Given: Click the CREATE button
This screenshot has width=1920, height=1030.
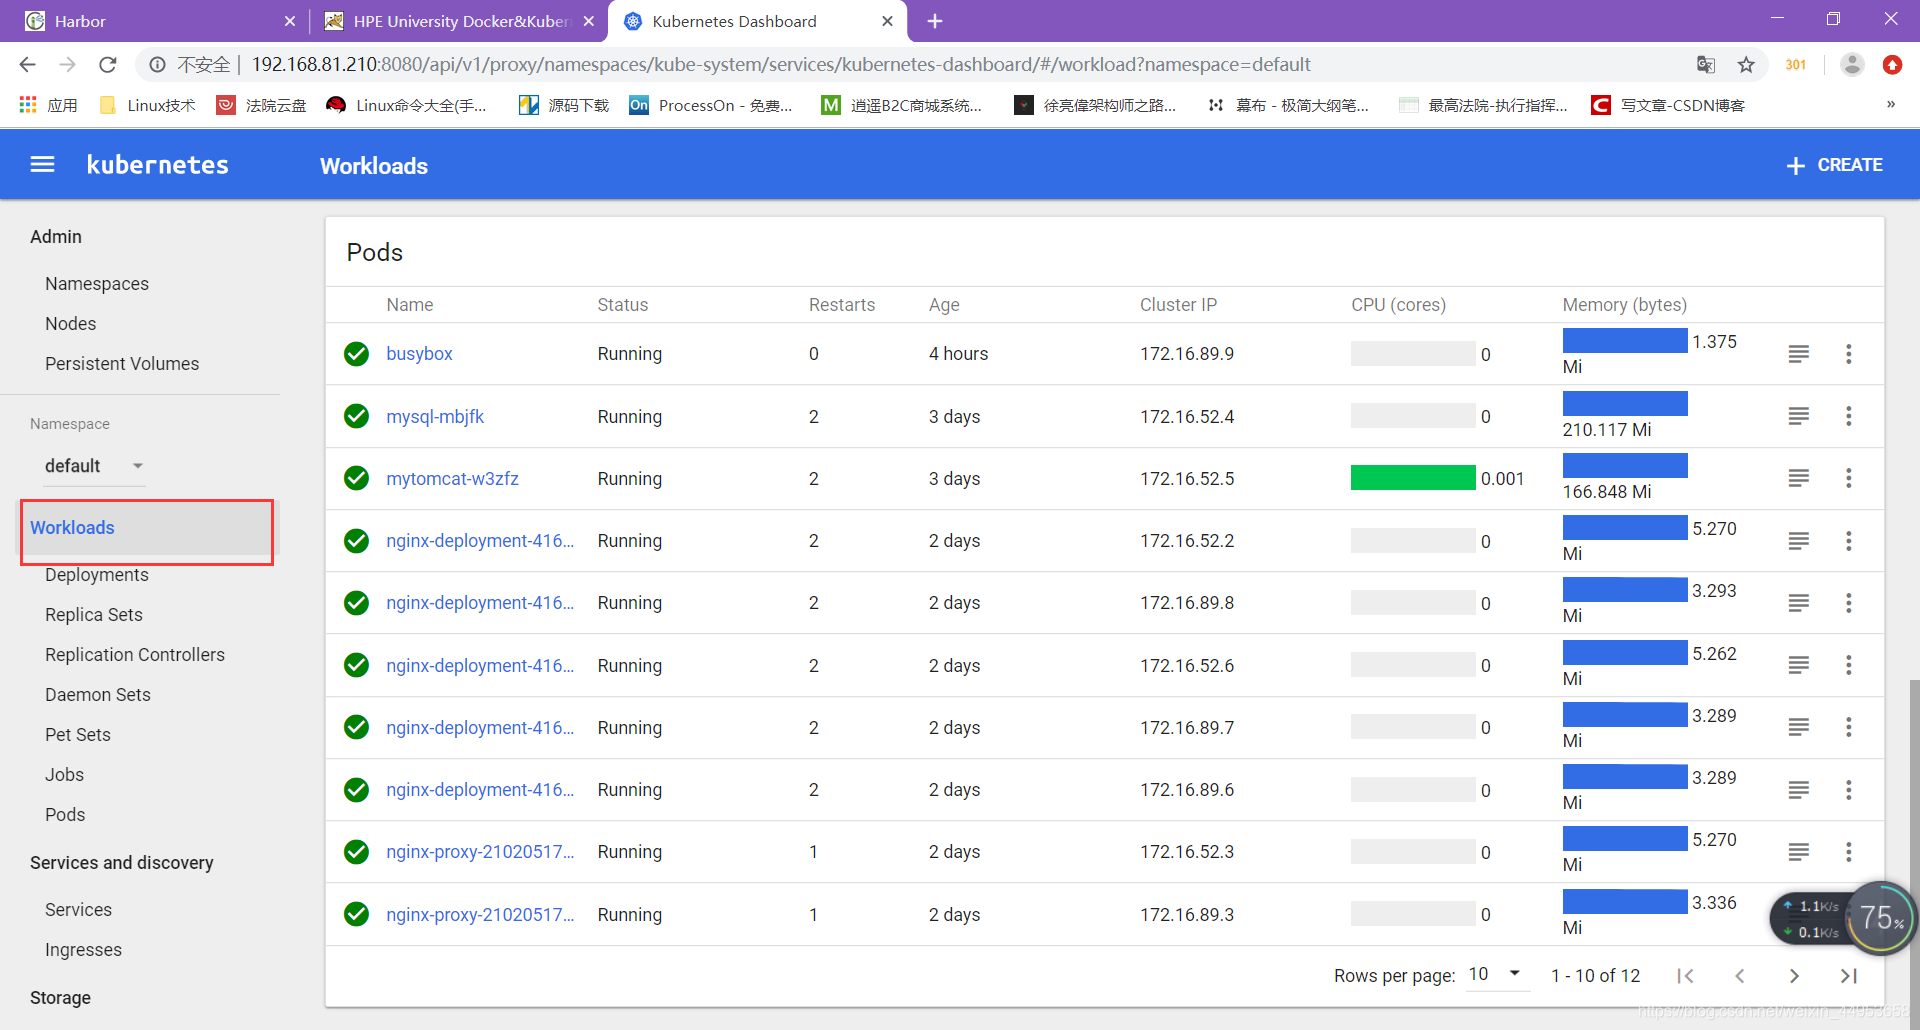Looking at the screenshot, I should [x=1835, y=165].
